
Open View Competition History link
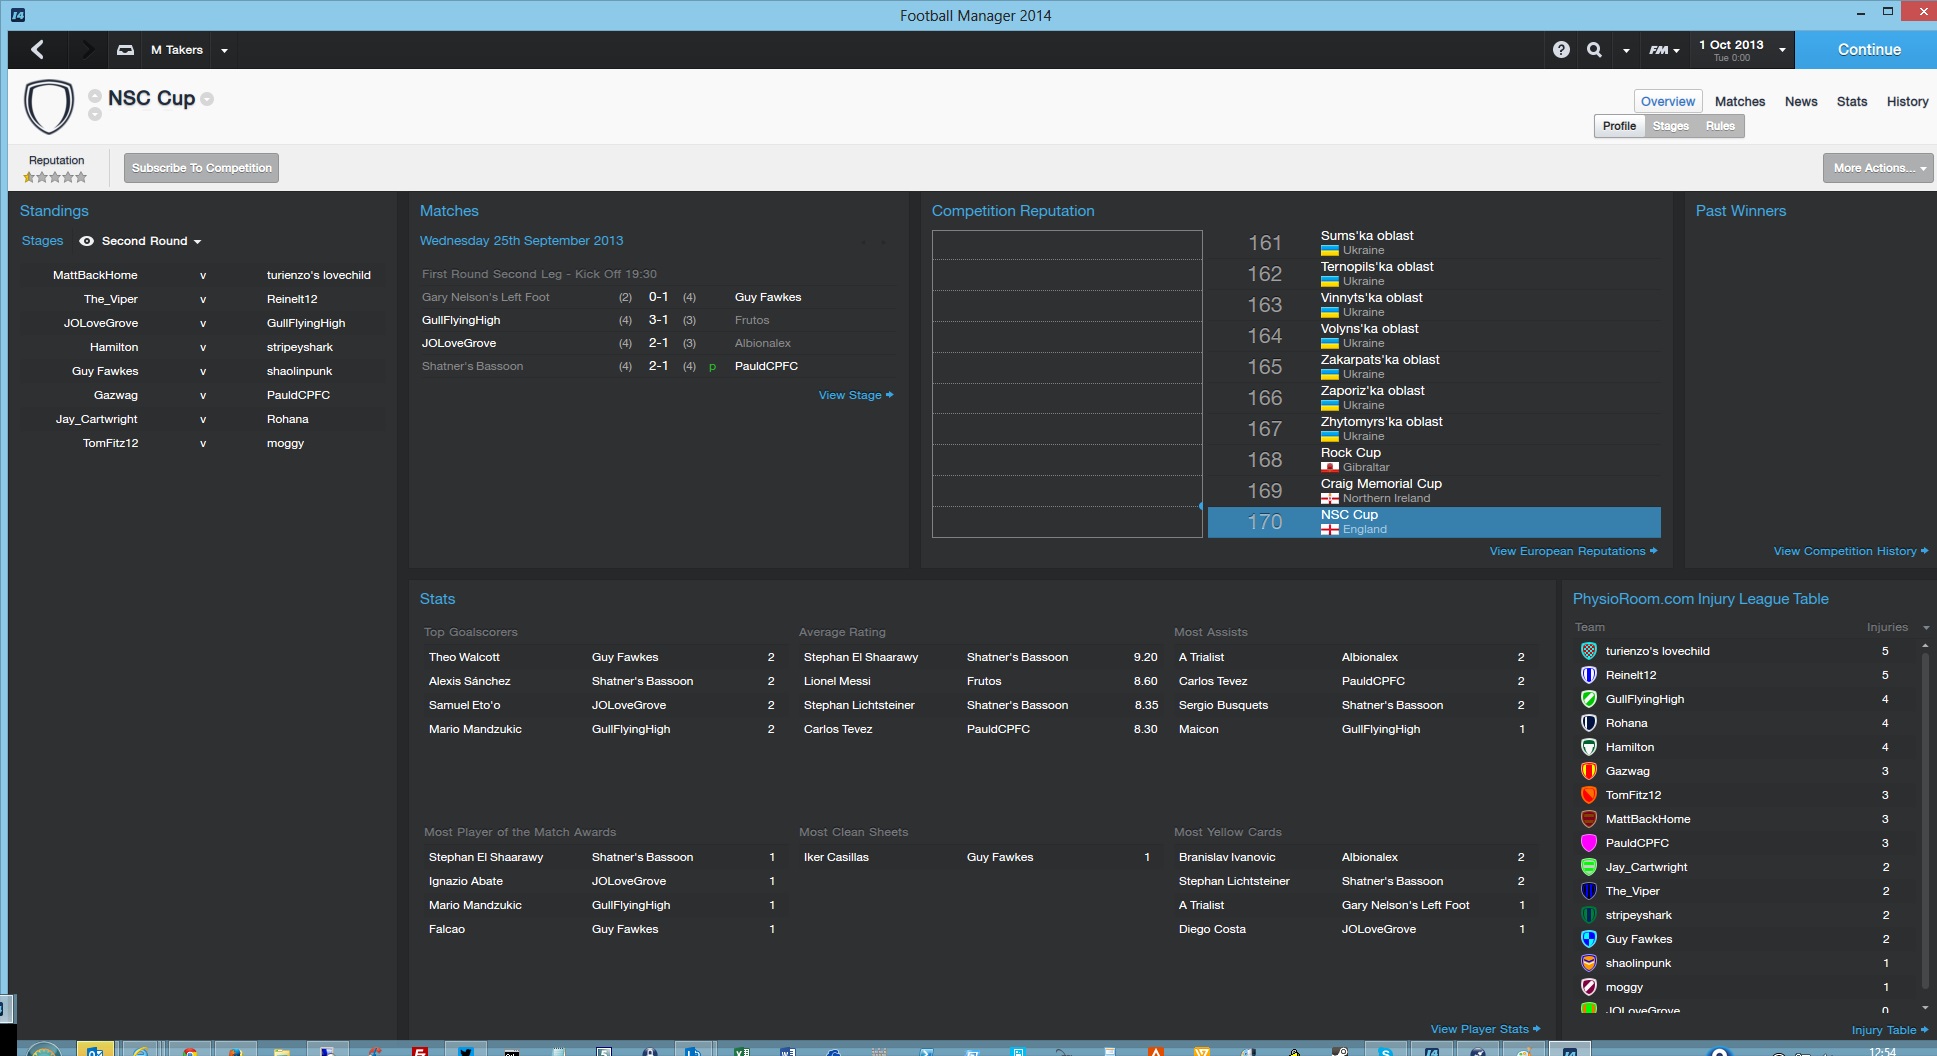1851,552
